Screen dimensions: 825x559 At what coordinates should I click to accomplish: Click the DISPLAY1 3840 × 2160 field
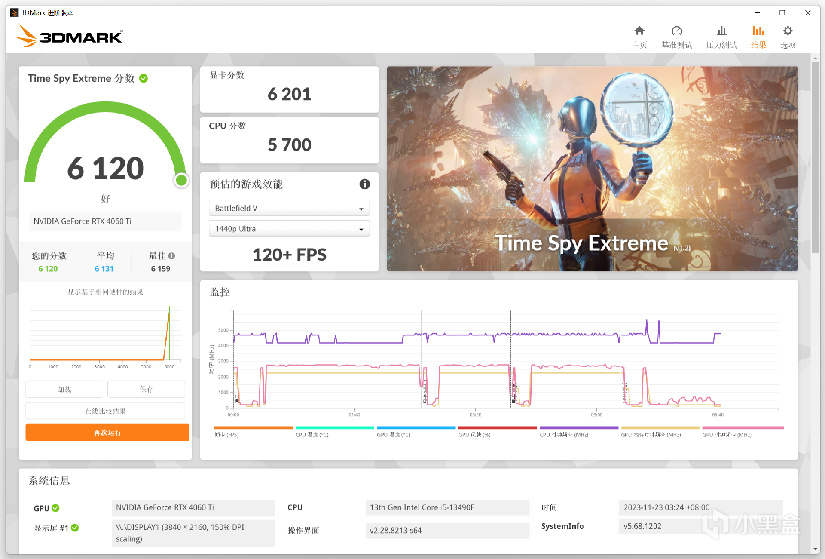(193, 533)
